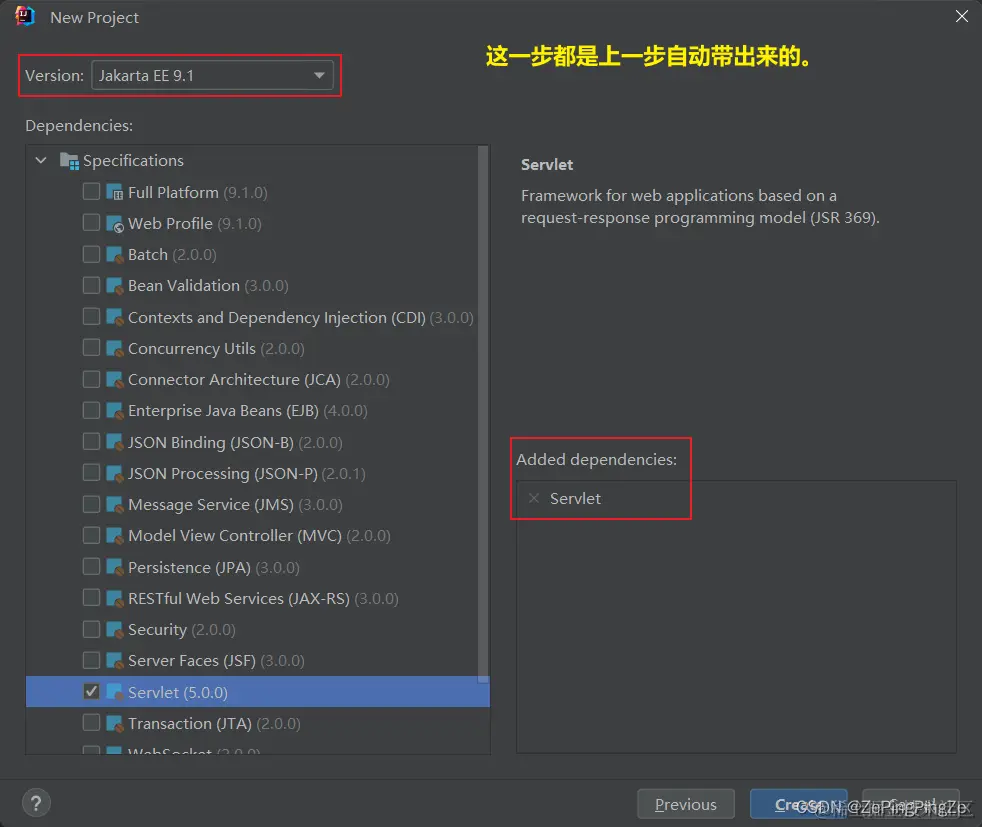Tick the JSON Processing (JSON-P) checkbox

(91, 473)
